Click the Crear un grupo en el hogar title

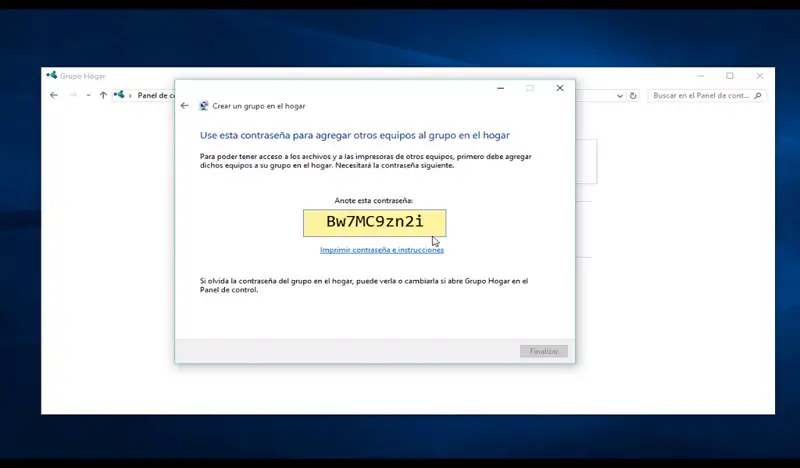point(259,106)
